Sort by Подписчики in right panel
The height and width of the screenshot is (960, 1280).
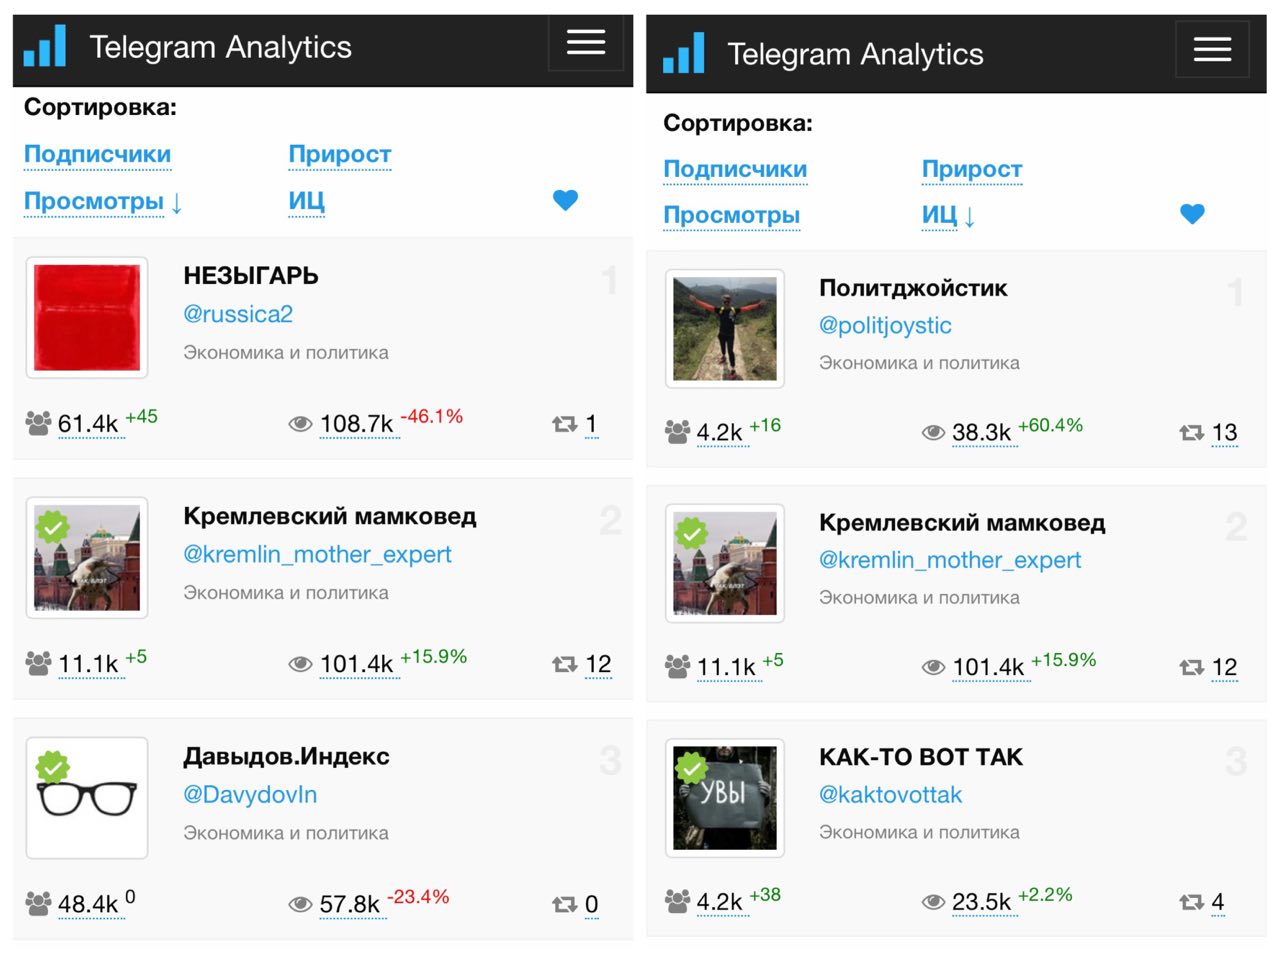coord(735,169)
